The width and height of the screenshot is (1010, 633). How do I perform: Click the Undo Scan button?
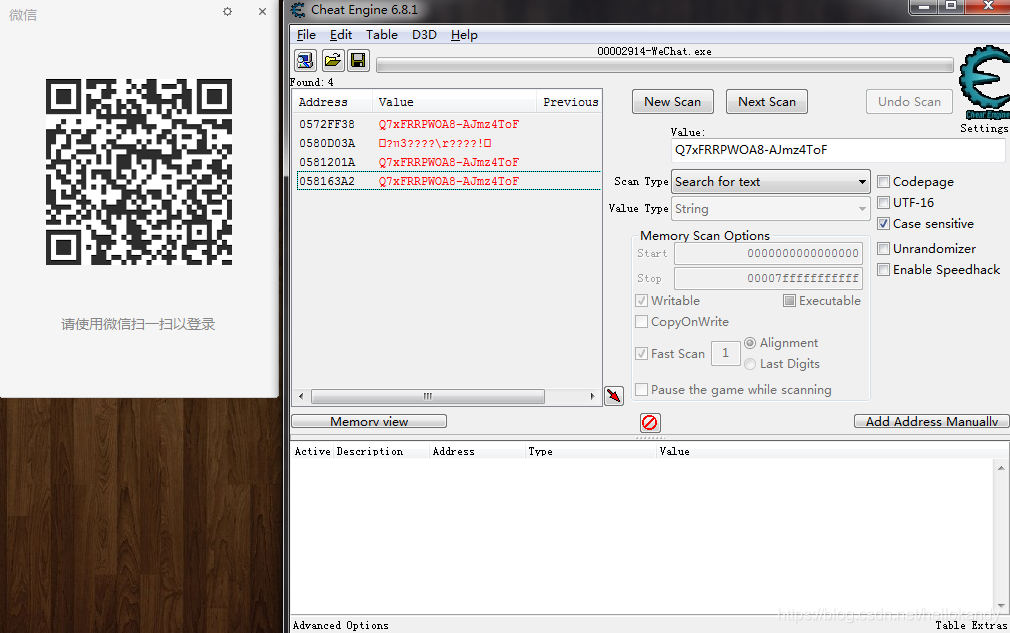click(x=909, y=102)
